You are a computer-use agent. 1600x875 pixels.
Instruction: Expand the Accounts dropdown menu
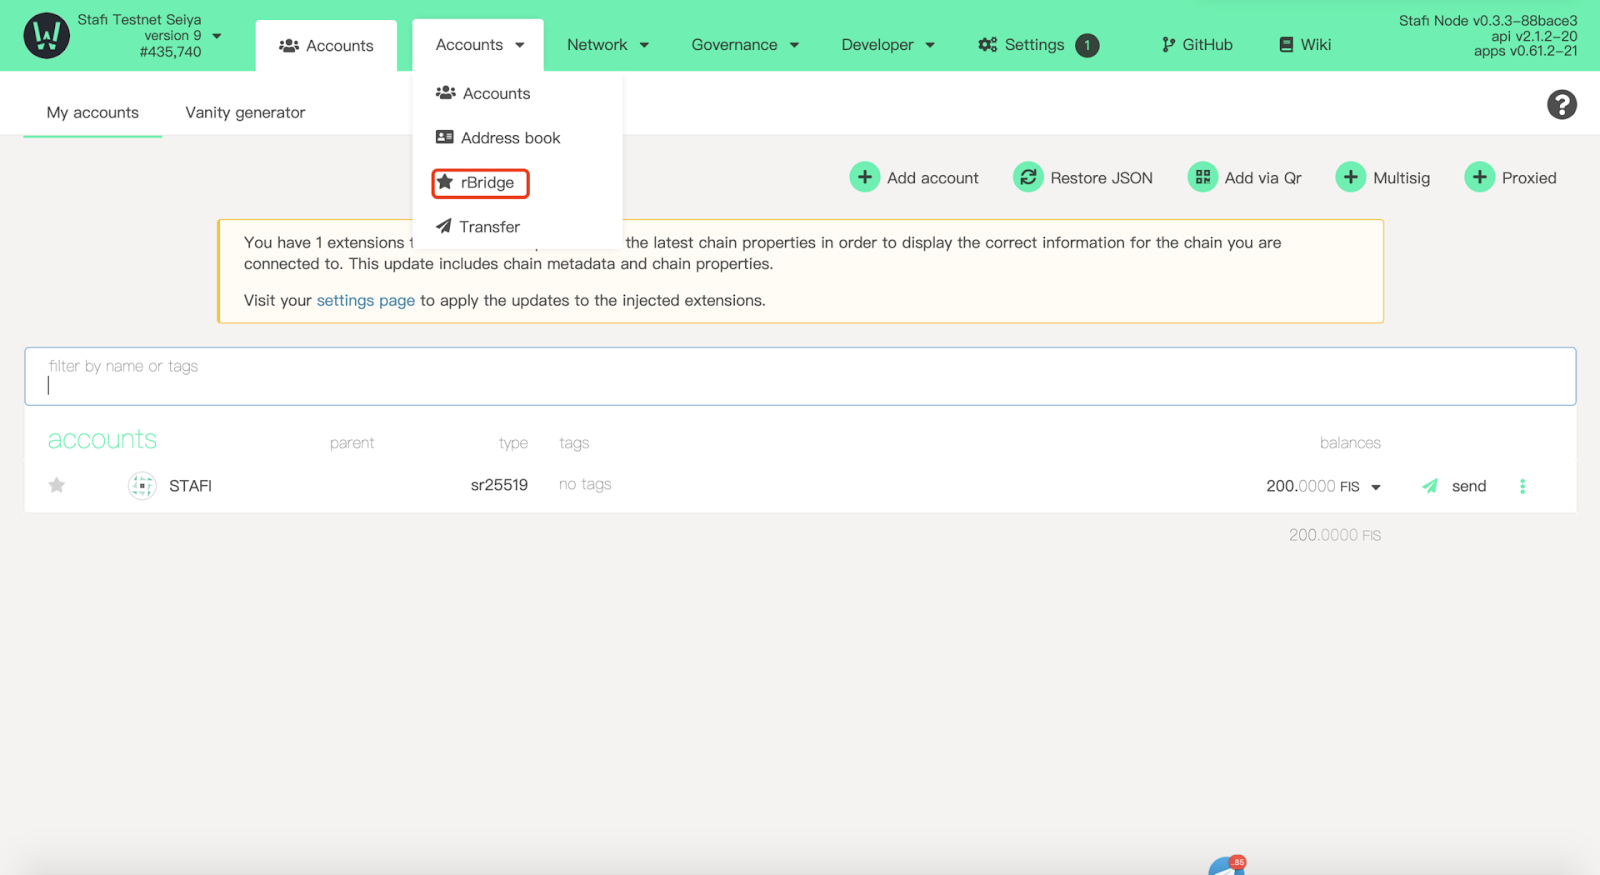479,45
